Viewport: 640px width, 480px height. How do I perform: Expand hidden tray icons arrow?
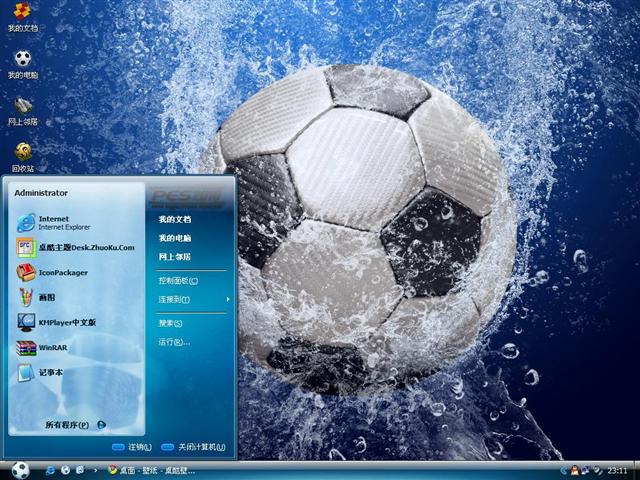coord(564,471)
